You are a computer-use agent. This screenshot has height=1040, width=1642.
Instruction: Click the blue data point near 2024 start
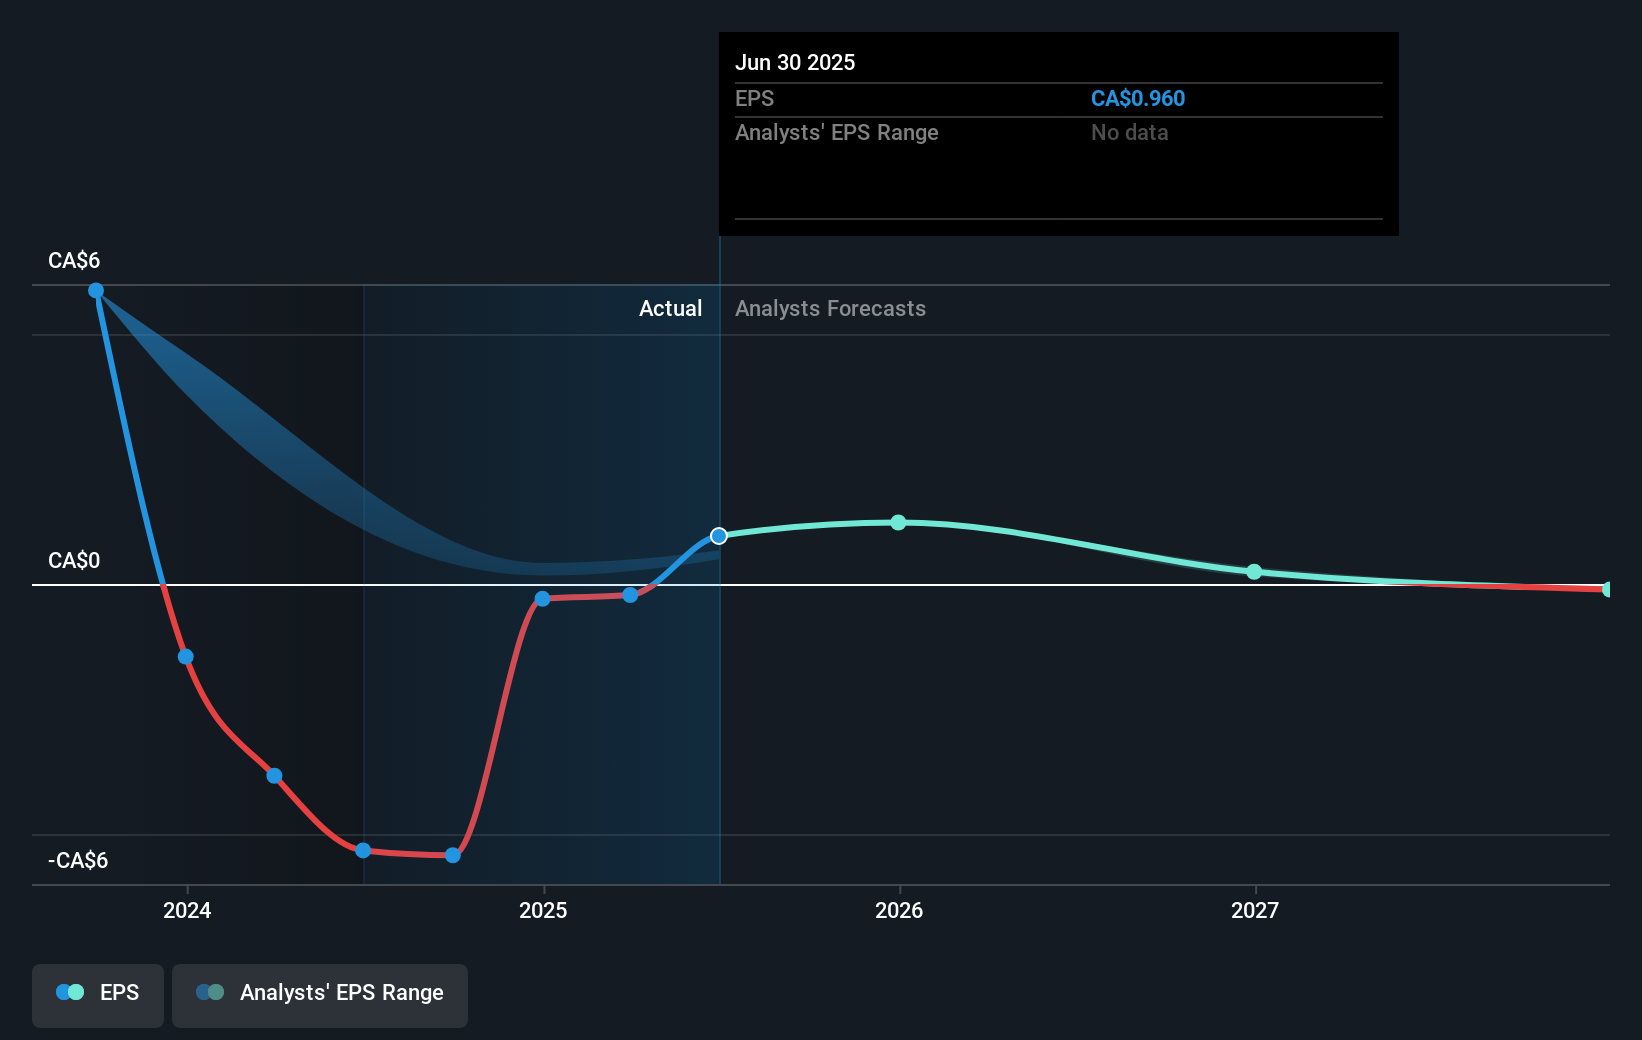point(185,657)
